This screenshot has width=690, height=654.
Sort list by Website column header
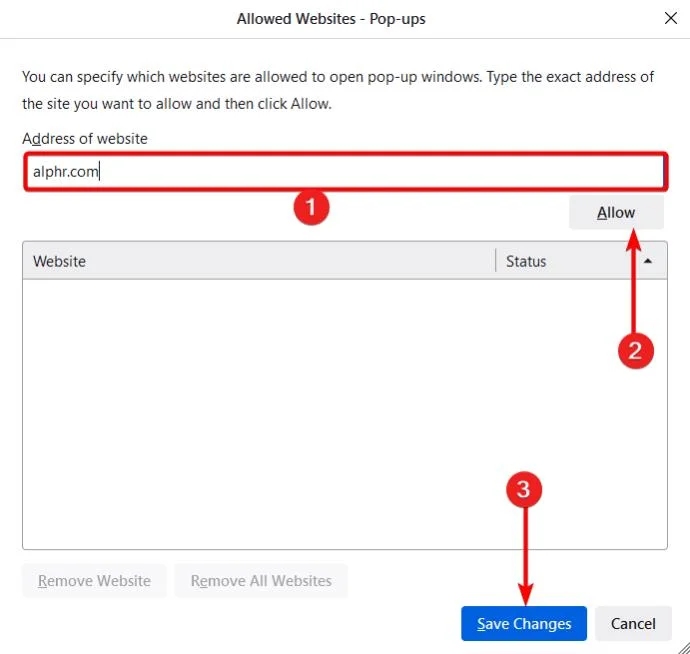(258, 261)
